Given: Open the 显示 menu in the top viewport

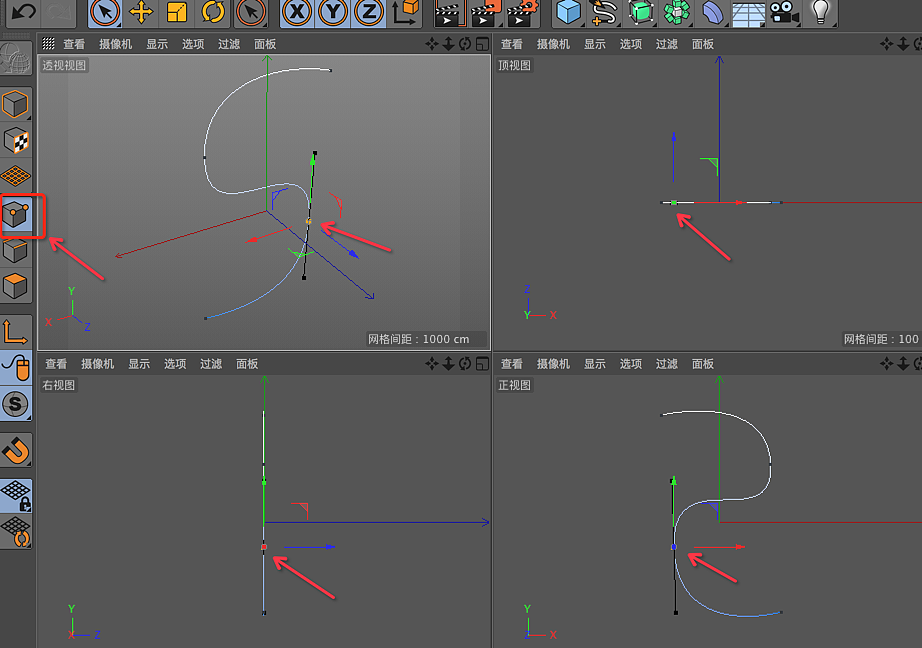Looking at the screenshot, I should 594,43.
